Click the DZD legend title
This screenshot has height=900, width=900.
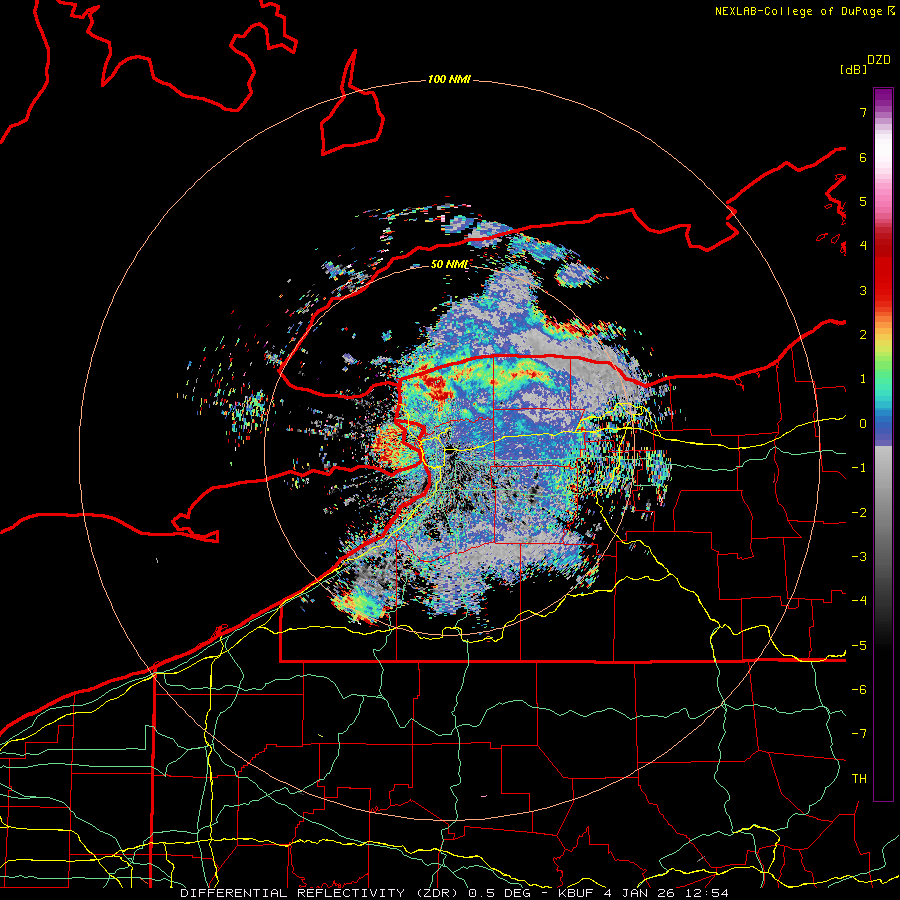point(879,60)
